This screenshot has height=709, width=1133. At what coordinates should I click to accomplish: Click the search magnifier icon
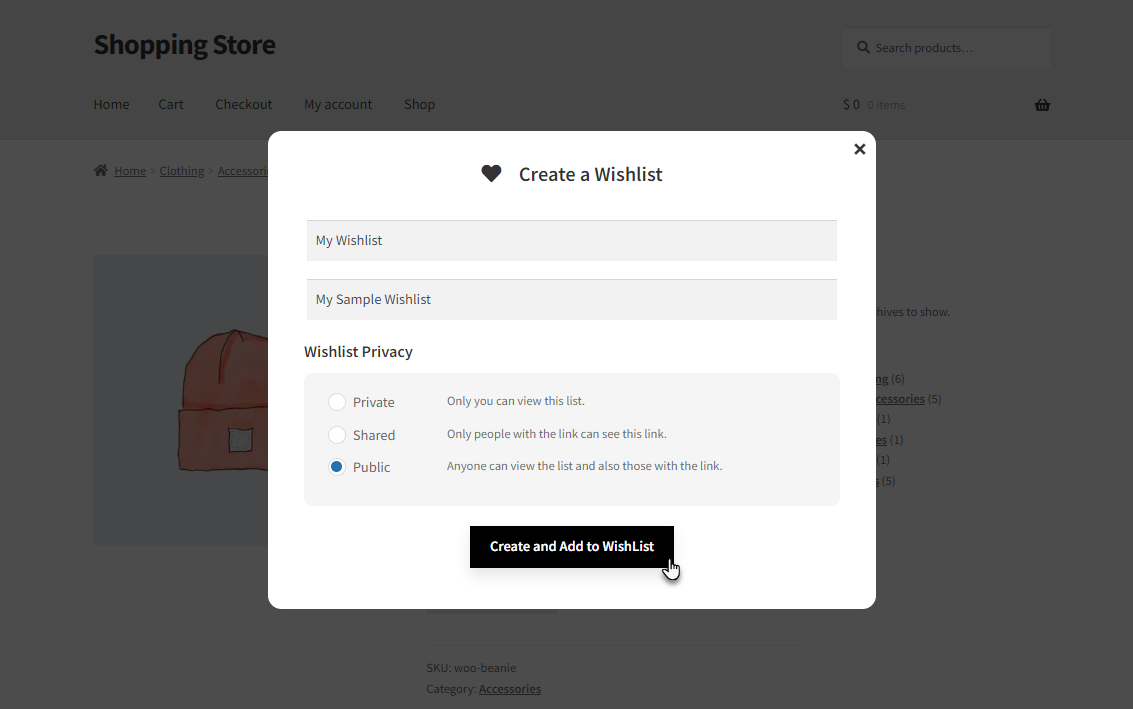pyautogui.click(x=863, y=48)
